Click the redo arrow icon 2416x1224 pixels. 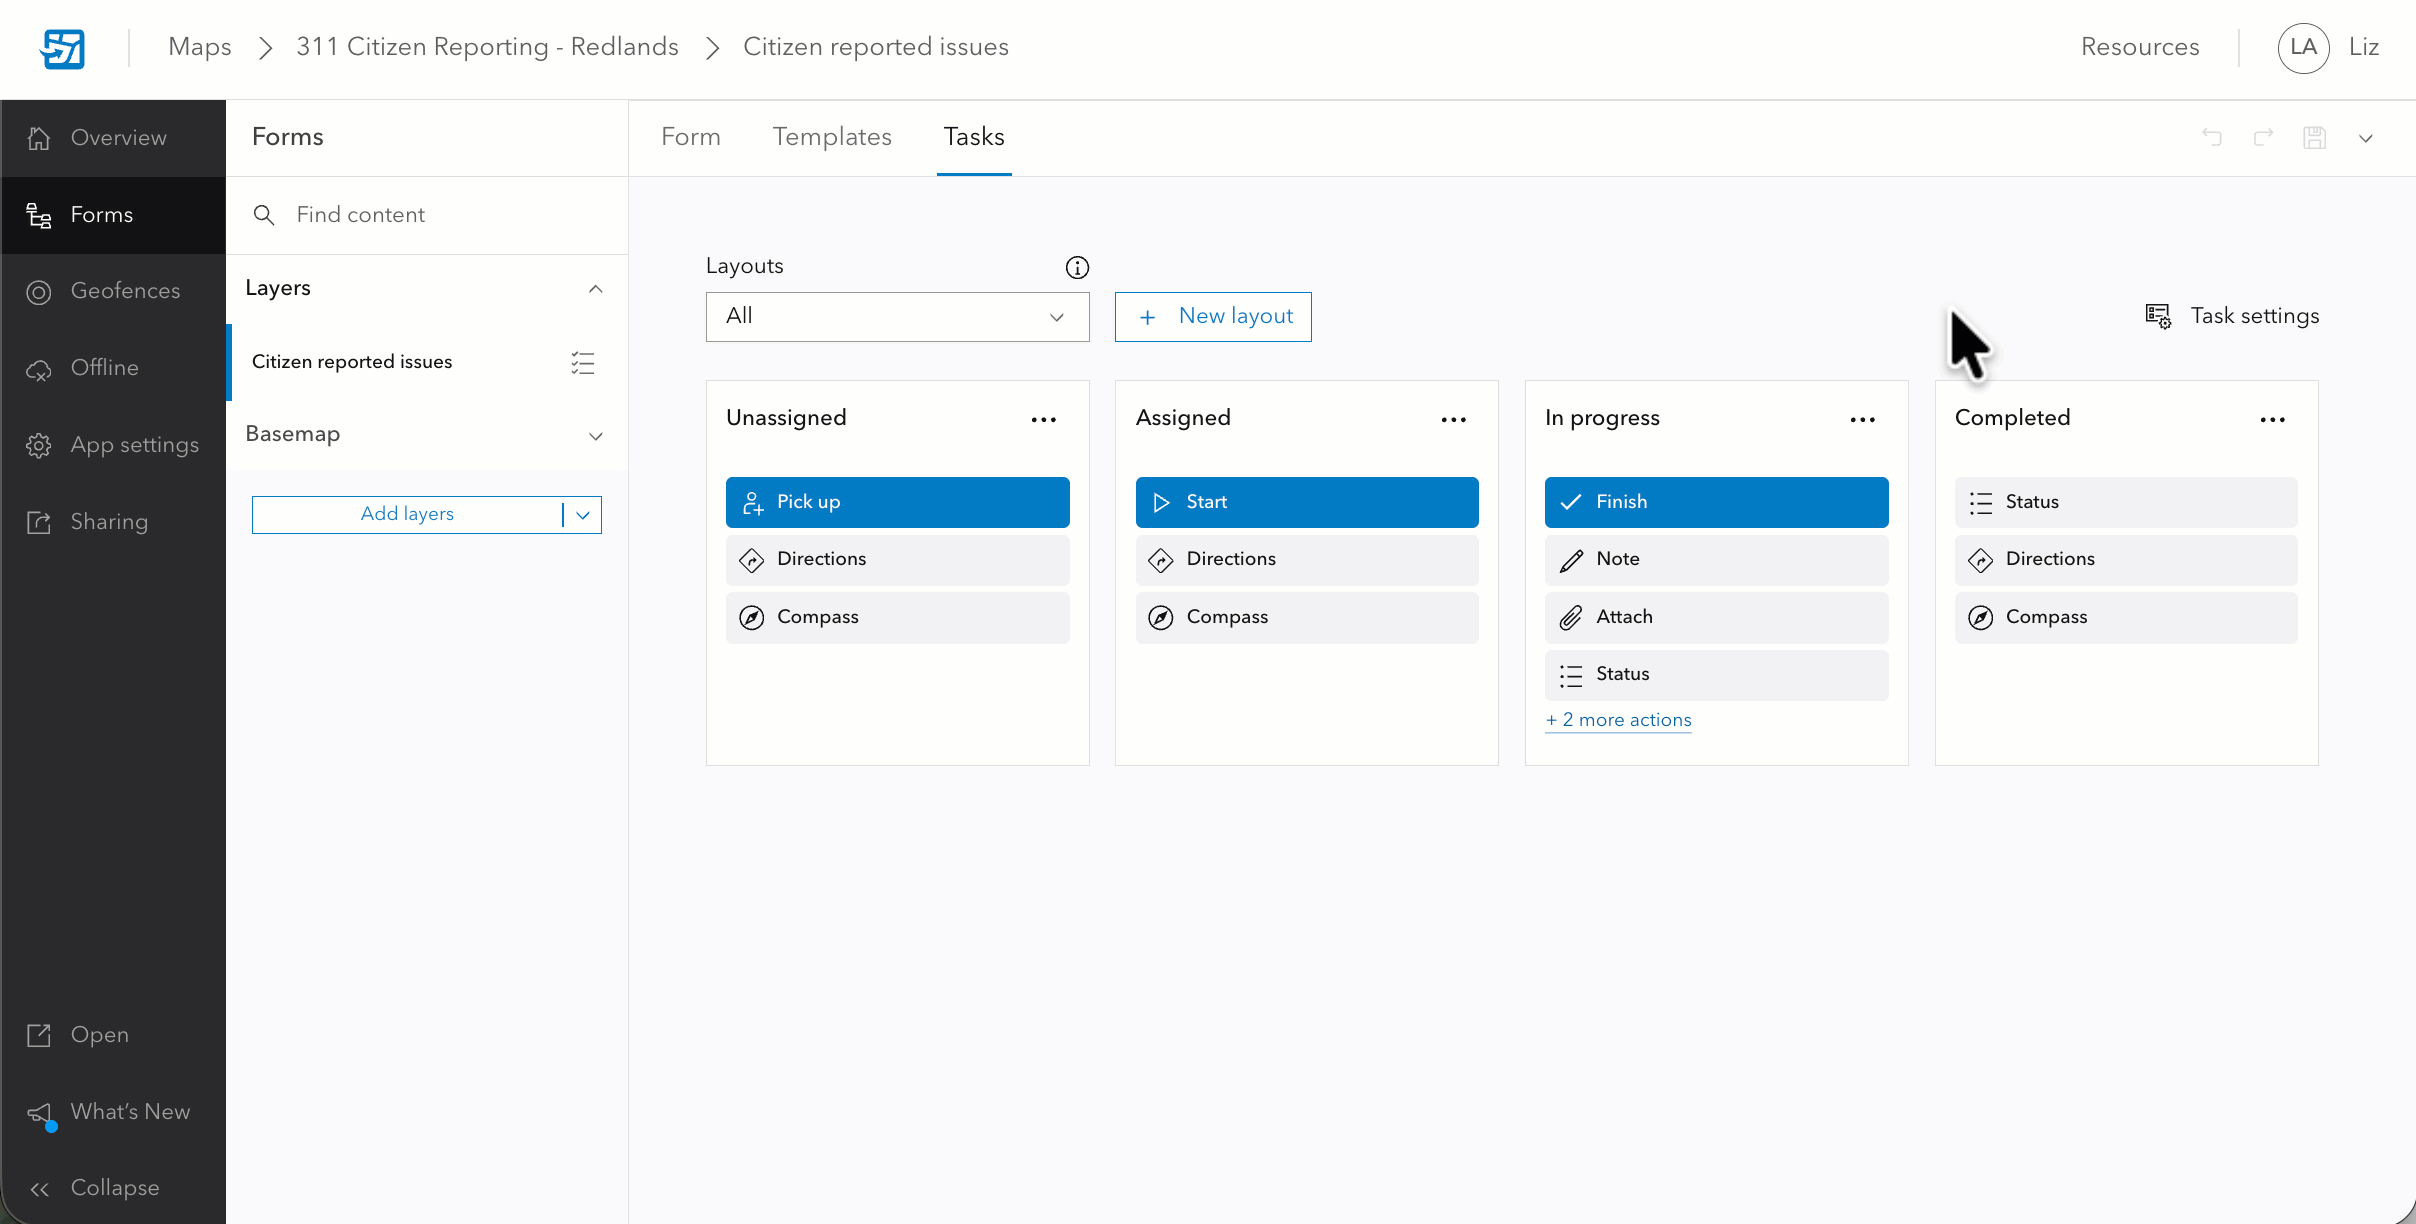point(2264,138)
